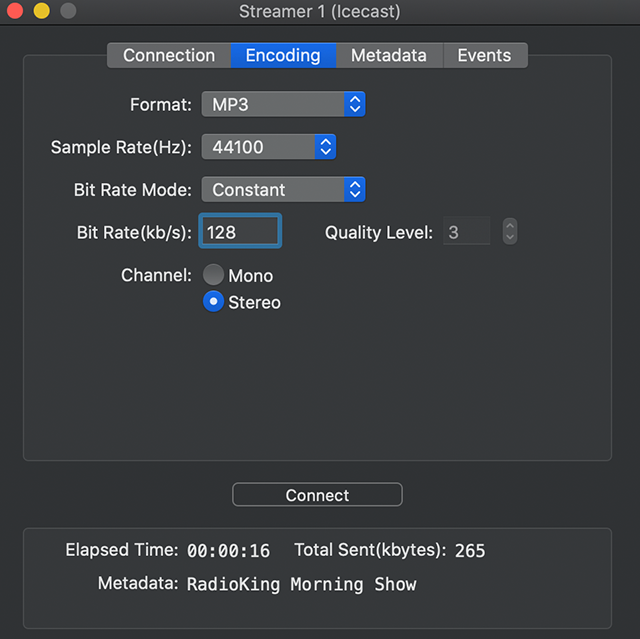Open the Bit Rate Mode dropdown
The height and width of the screenshot is (639, 640).
(283, 189)
